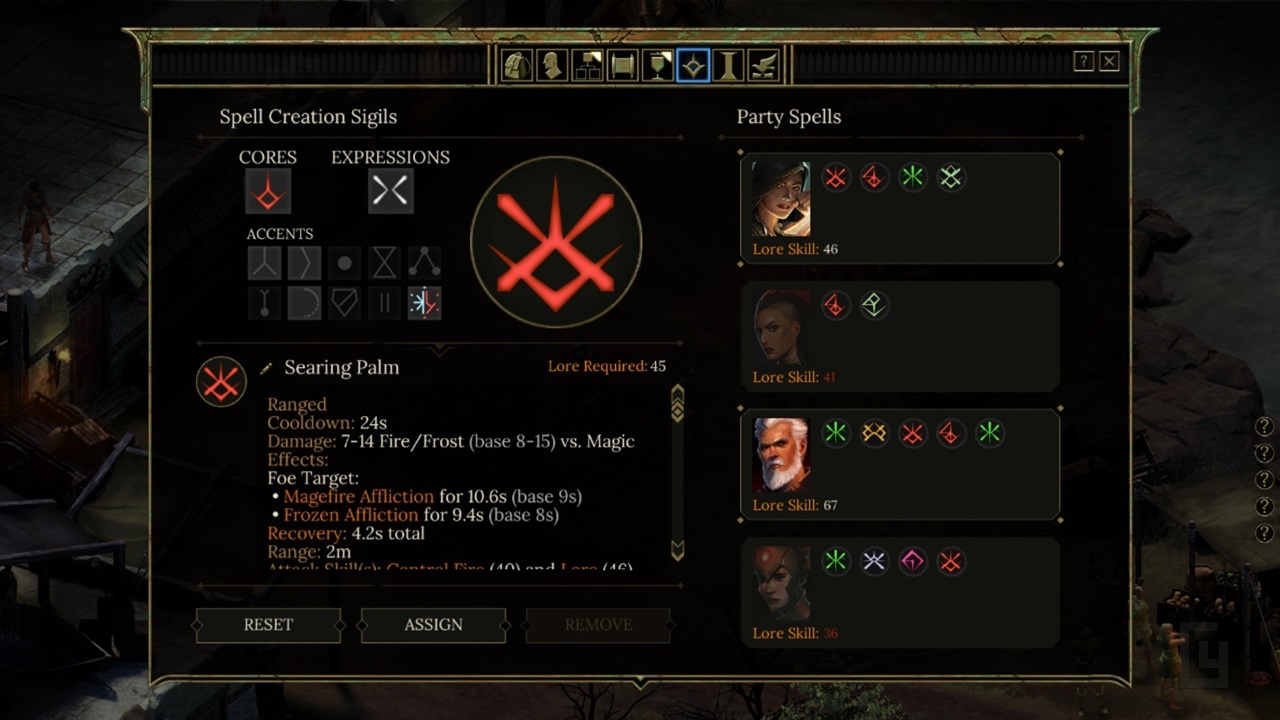The image size is (1280, 720).
Task: Select the white-bearded party member portrait
Action: tap(781, 454)
